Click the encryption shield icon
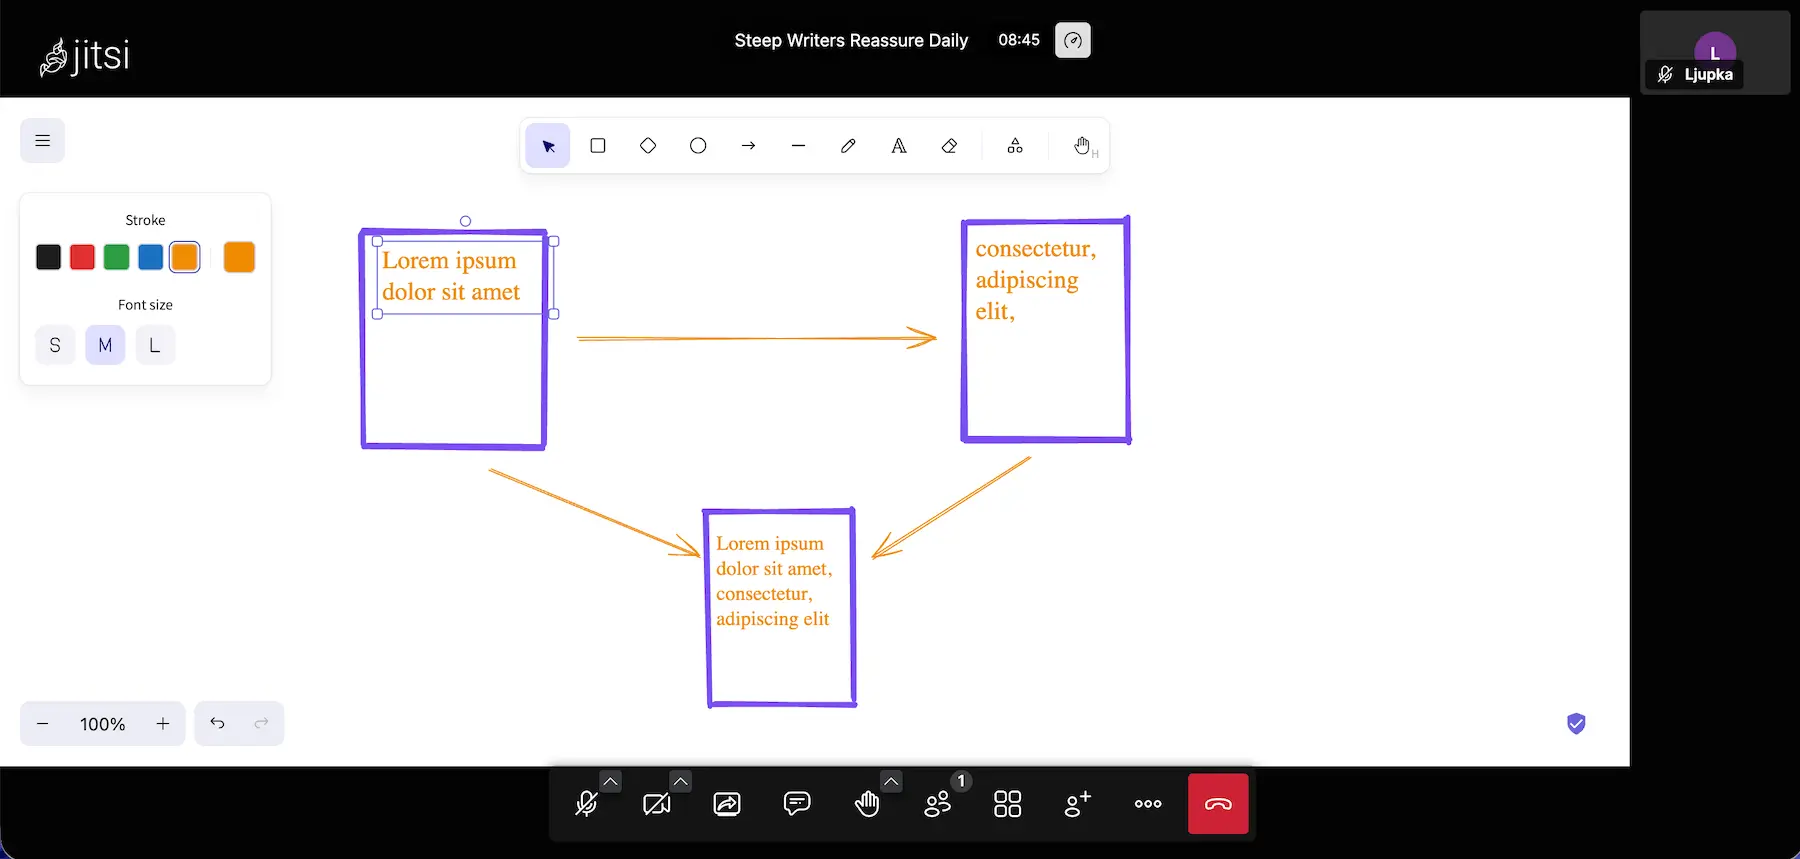This screenshot has width=1800, height=859. click(1576, 724)
